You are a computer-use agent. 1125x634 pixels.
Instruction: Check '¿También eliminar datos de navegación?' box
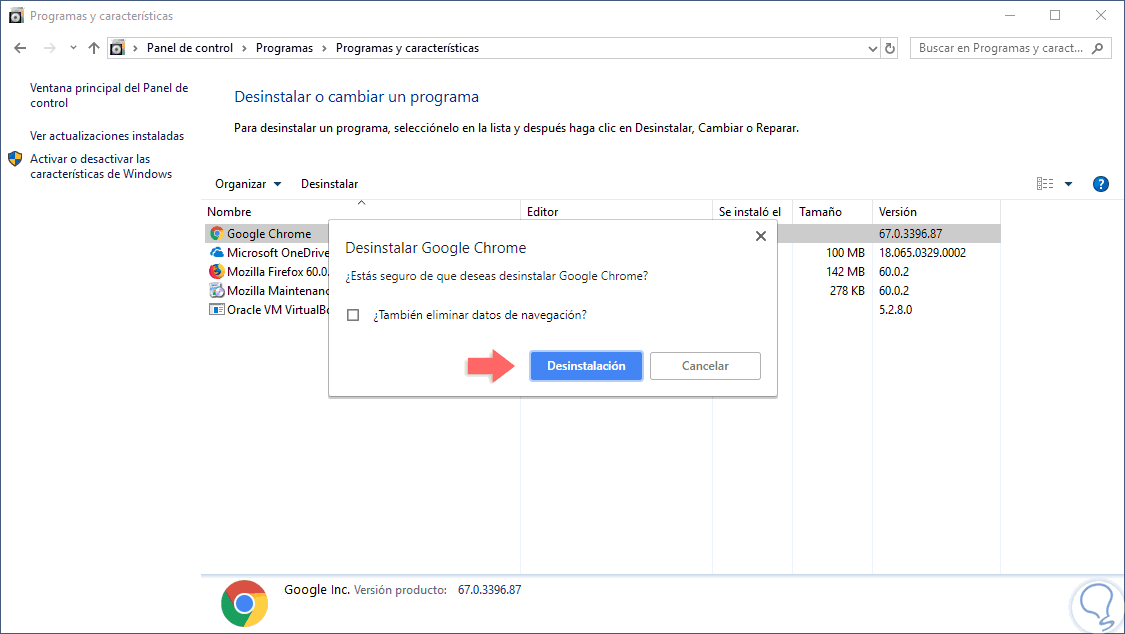[353, 315]
